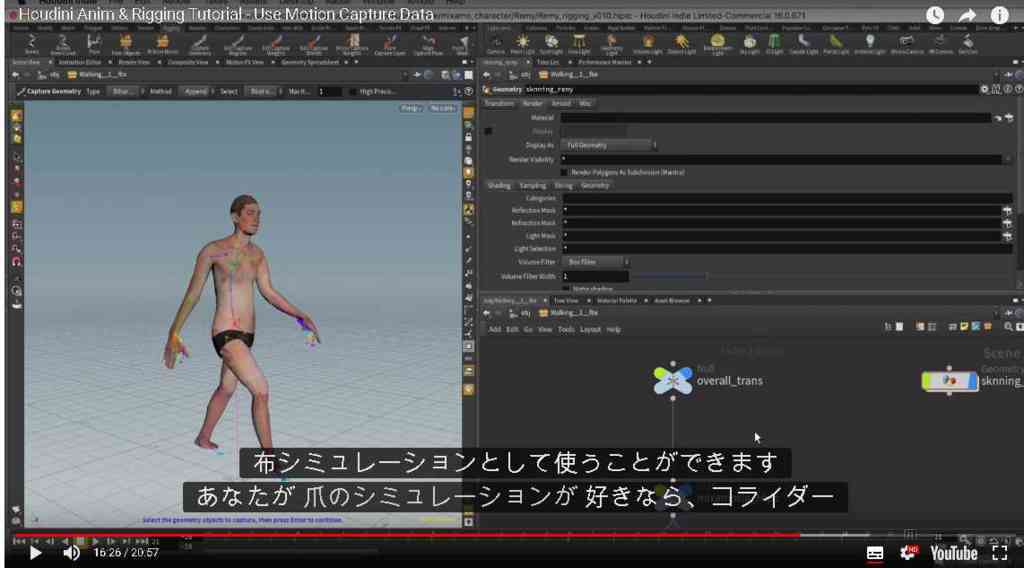Select the skinning geometry node
1024x568 pixels.
pyautogui.click(x=950, y=381)
